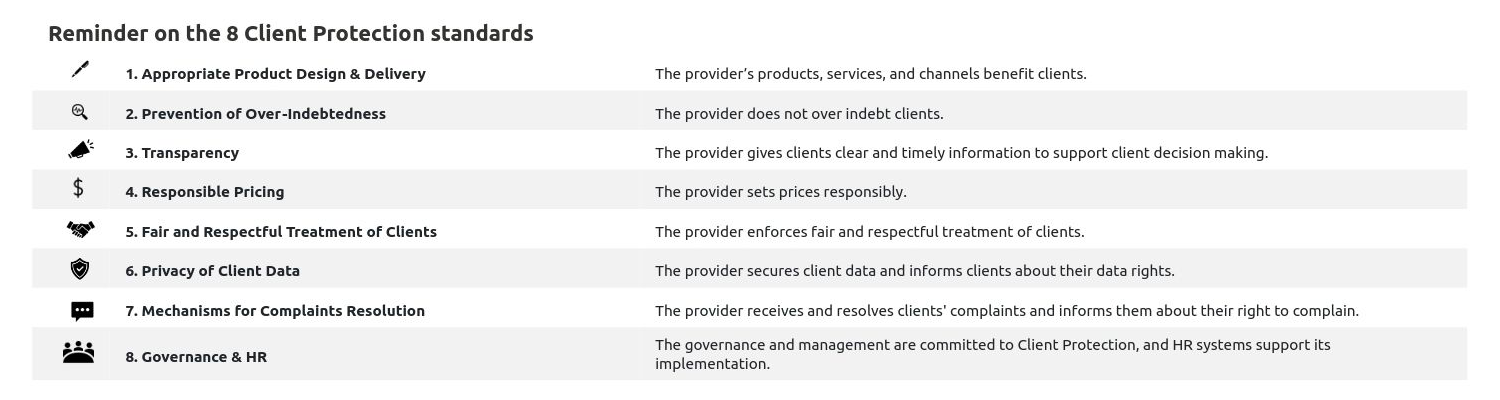
Task: Click the dollar sign Pricing icon
Action: point(79,188)
